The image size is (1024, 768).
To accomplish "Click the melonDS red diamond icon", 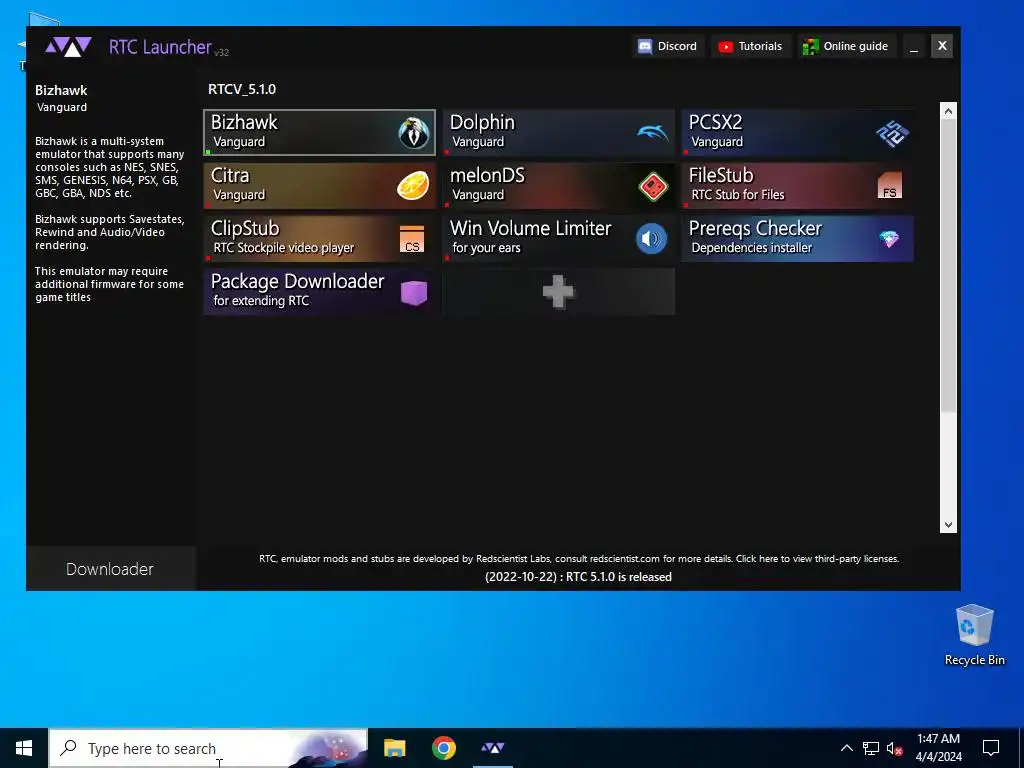I will point(652,186).
